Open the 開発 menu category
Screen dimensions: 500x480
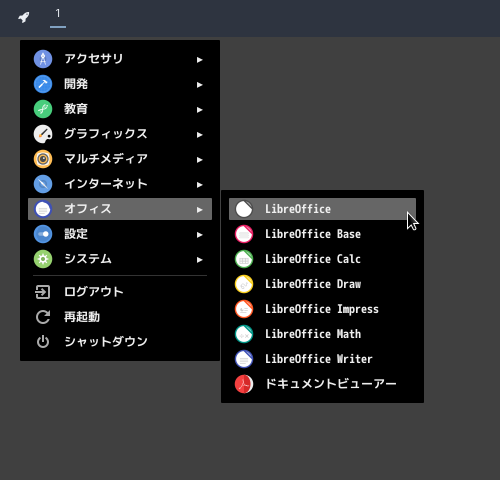coord(120,84)
